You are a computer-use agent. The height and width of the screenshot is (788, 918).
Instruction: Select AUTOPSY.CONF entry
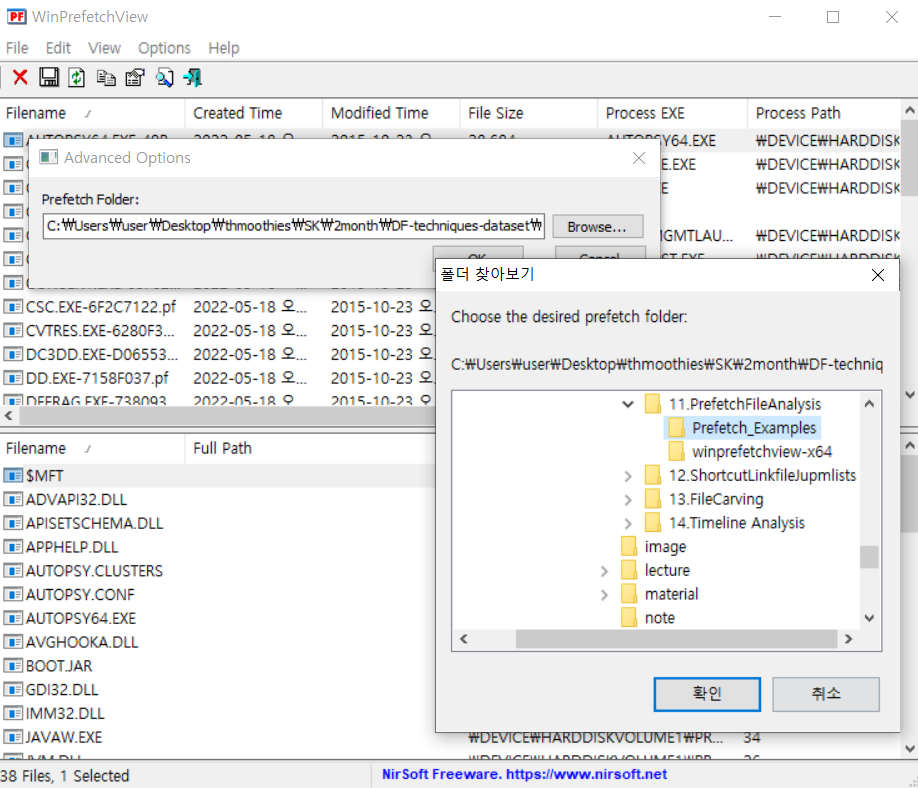(218, 594)
